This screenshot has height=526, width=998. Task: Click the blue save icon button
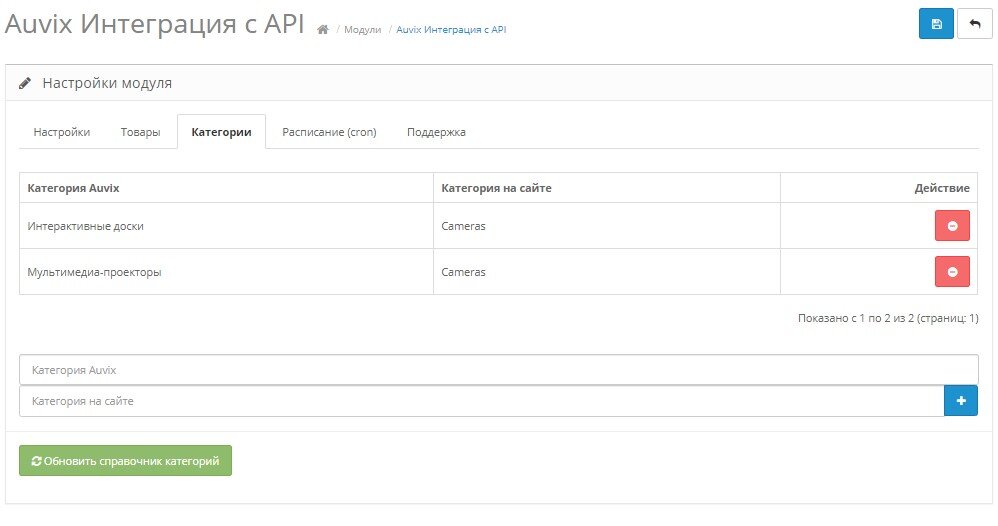pyautogui.click(x=936, y=24)
